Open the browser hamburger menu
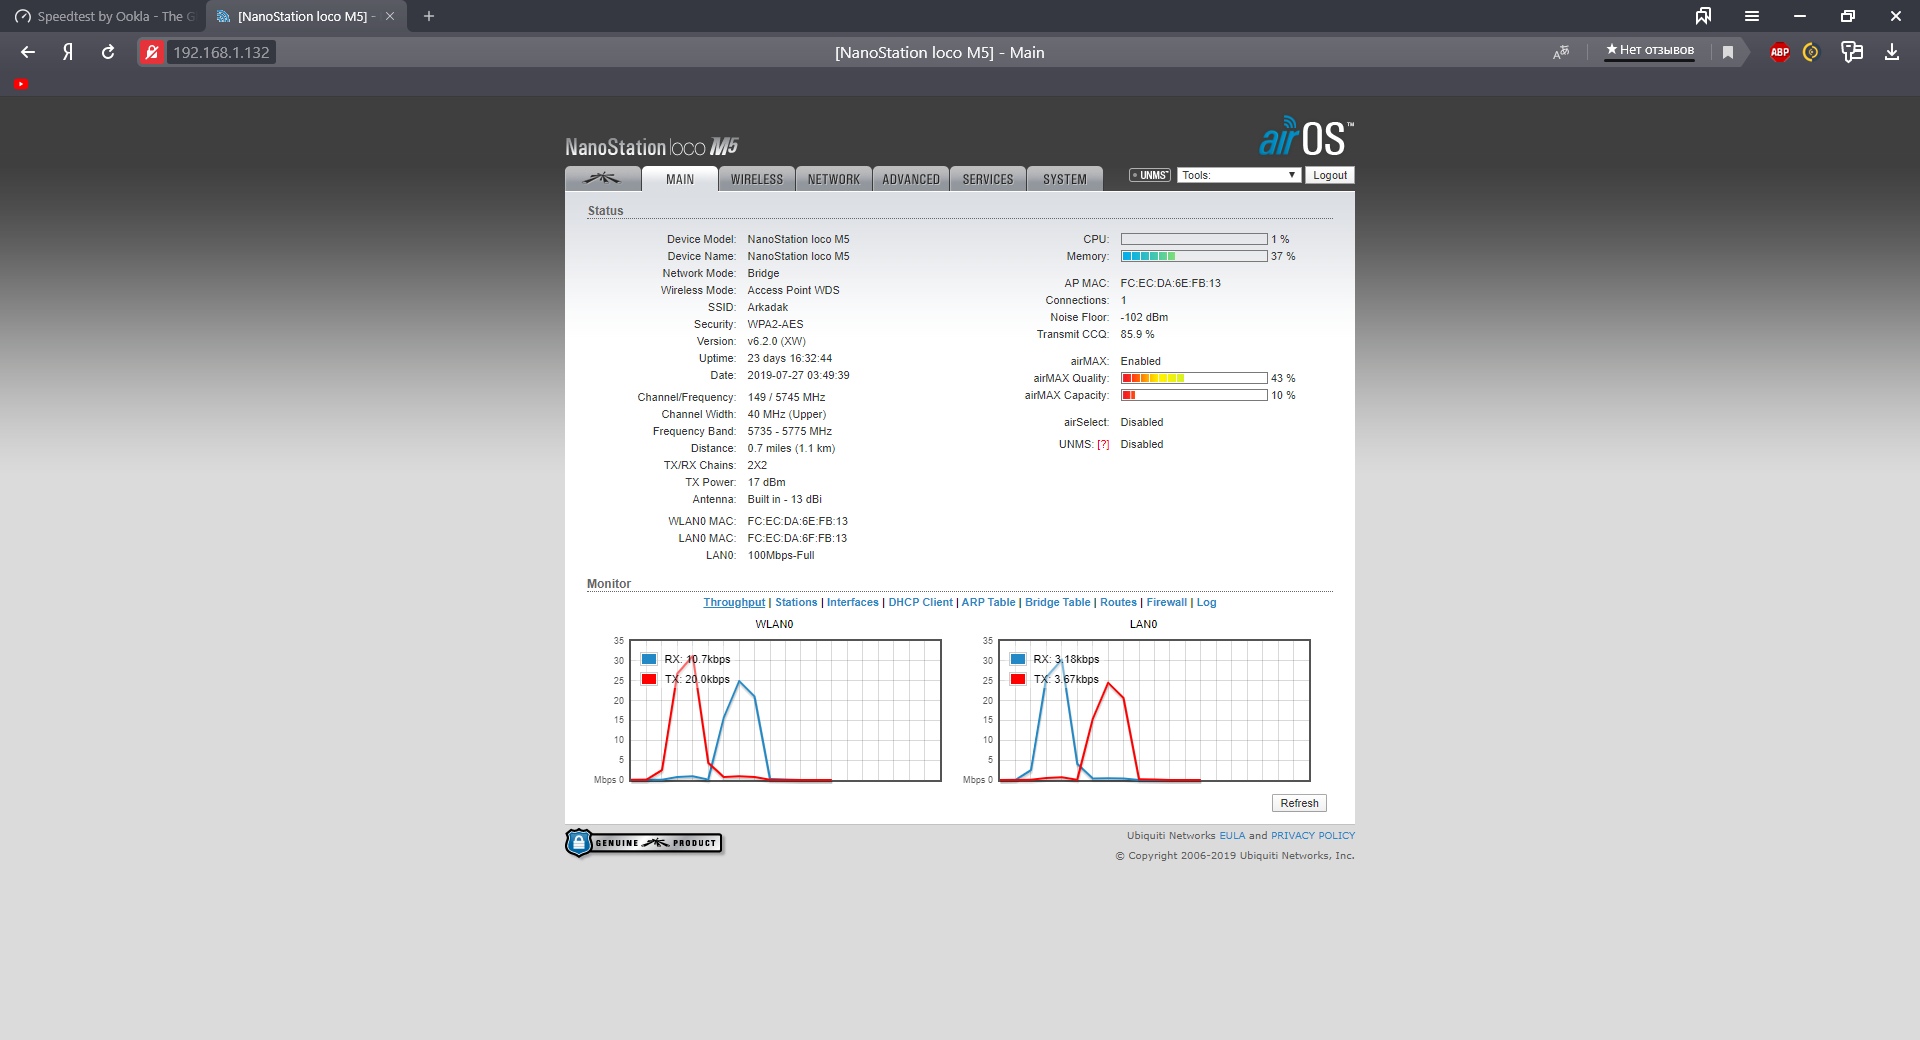The height and width of the screenshot is (1040, 1920). tap(1752, 16)
